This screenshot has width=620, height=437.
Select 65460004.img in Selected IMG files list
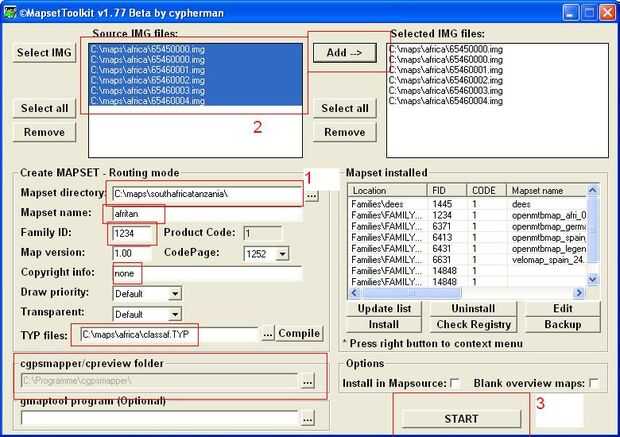click(x=497, y=101)
